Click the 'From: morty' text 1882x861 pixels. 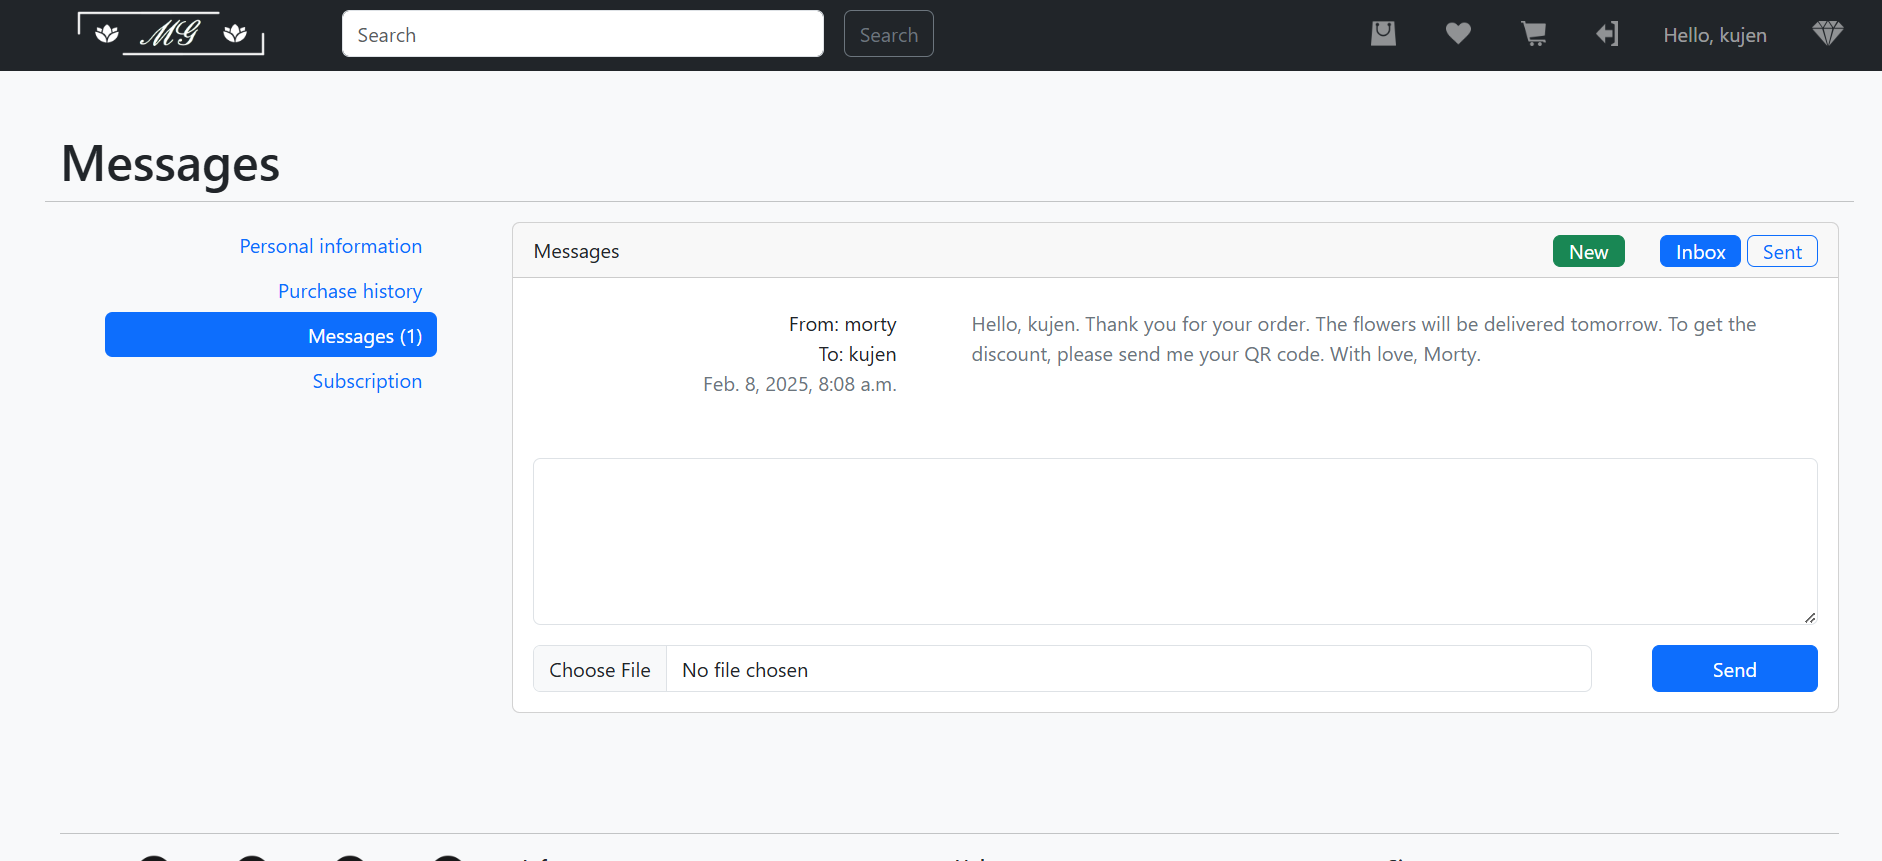click(x=842, y=324)
